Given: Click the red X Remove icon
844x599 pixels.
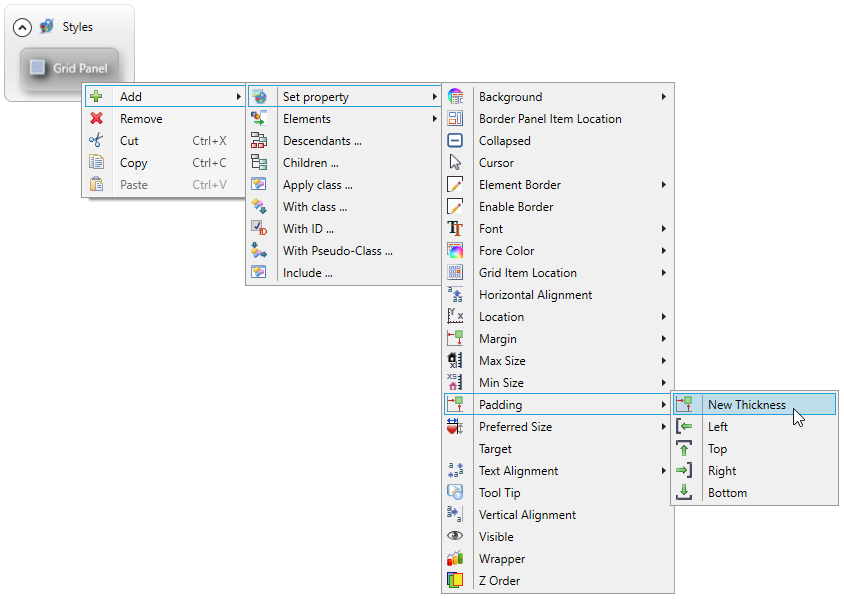Looking at the screenshot, I should pyautogui.click(x=96, y=119).
